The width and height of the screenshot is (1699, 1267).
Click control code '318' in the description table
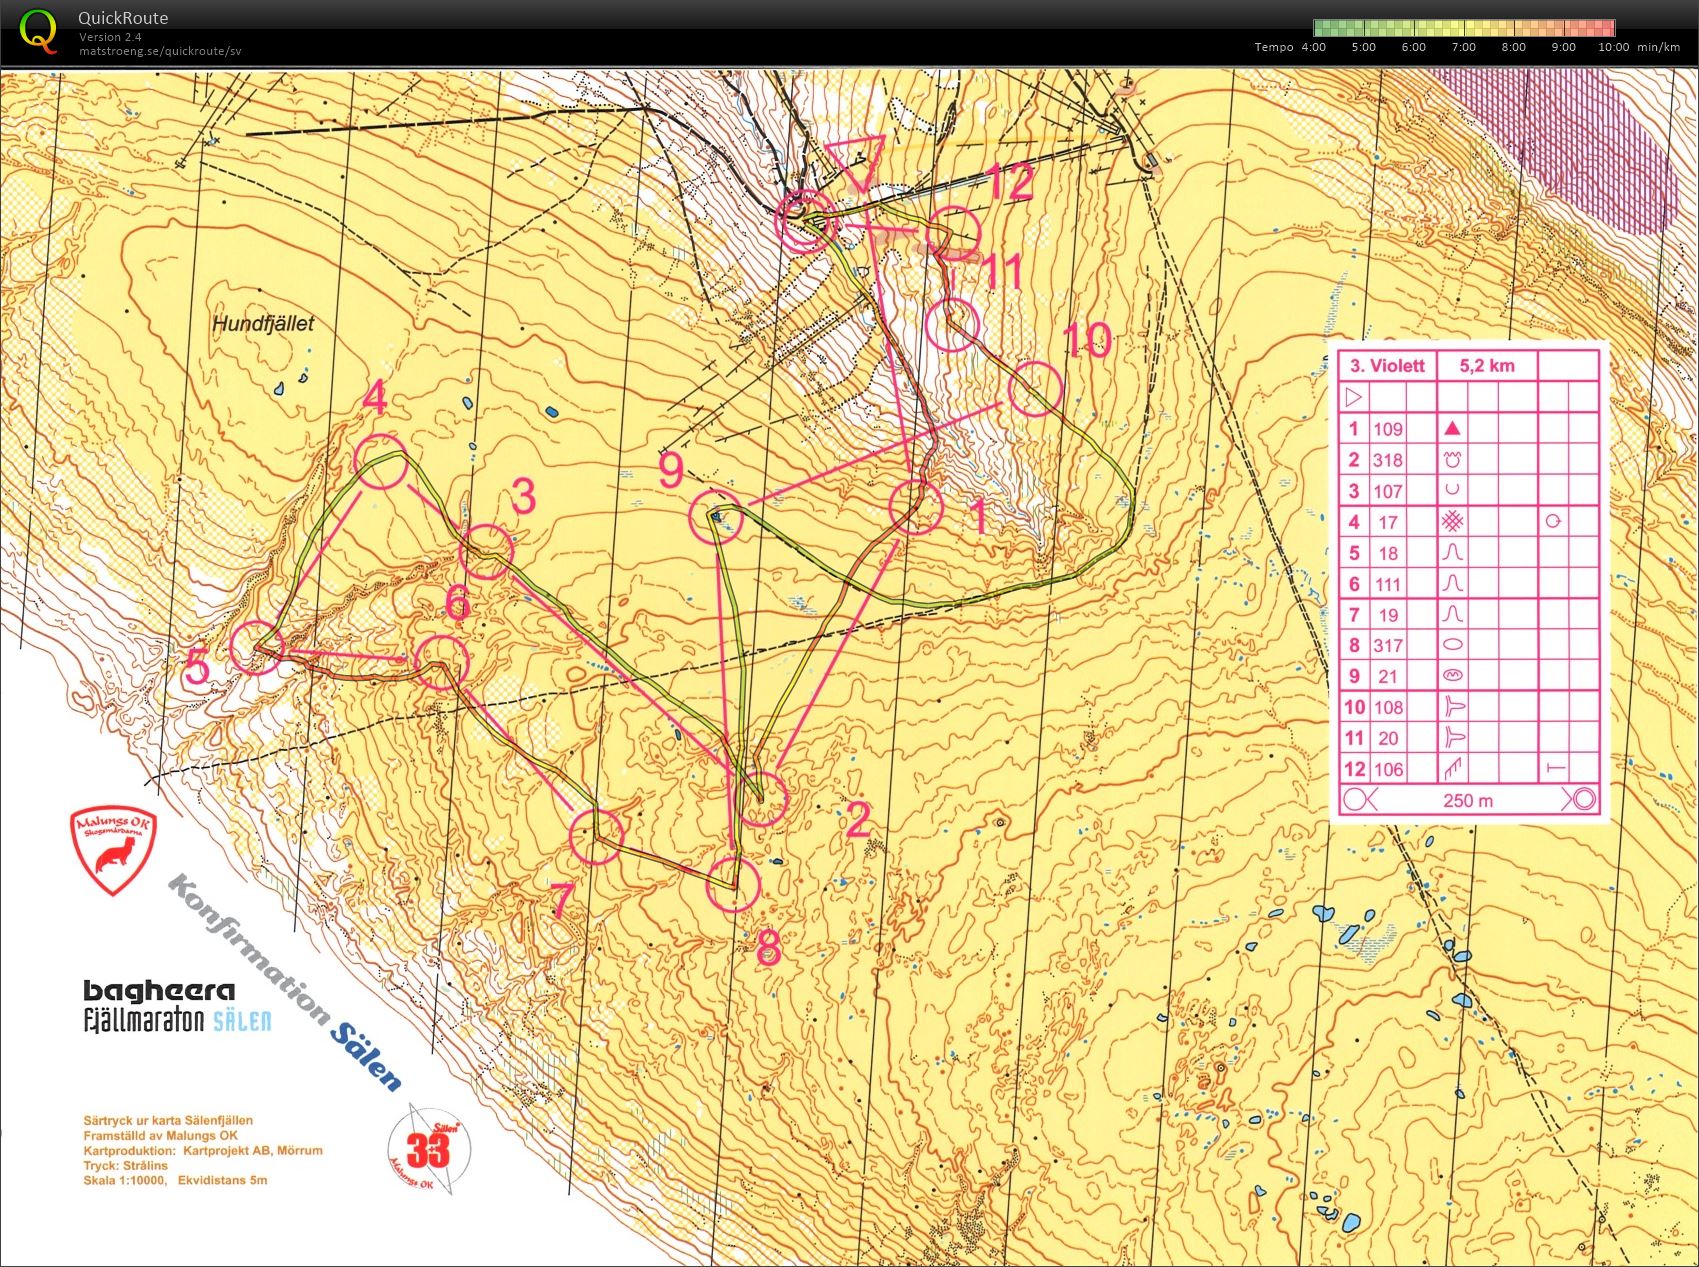1387,460
